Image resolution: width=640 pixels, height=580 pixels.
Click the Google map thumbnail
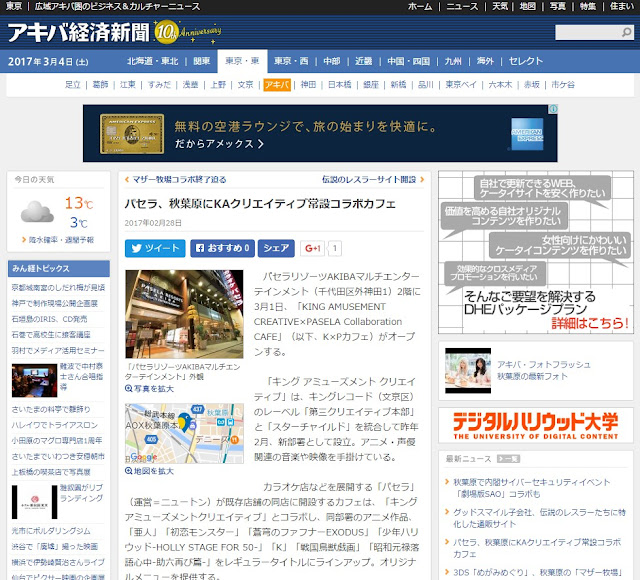pyautogui.click(x=184, y=433)
